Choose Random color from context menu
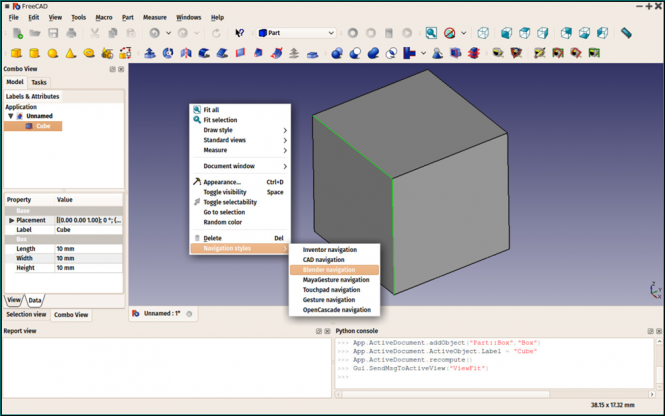 tap(223, 222)
